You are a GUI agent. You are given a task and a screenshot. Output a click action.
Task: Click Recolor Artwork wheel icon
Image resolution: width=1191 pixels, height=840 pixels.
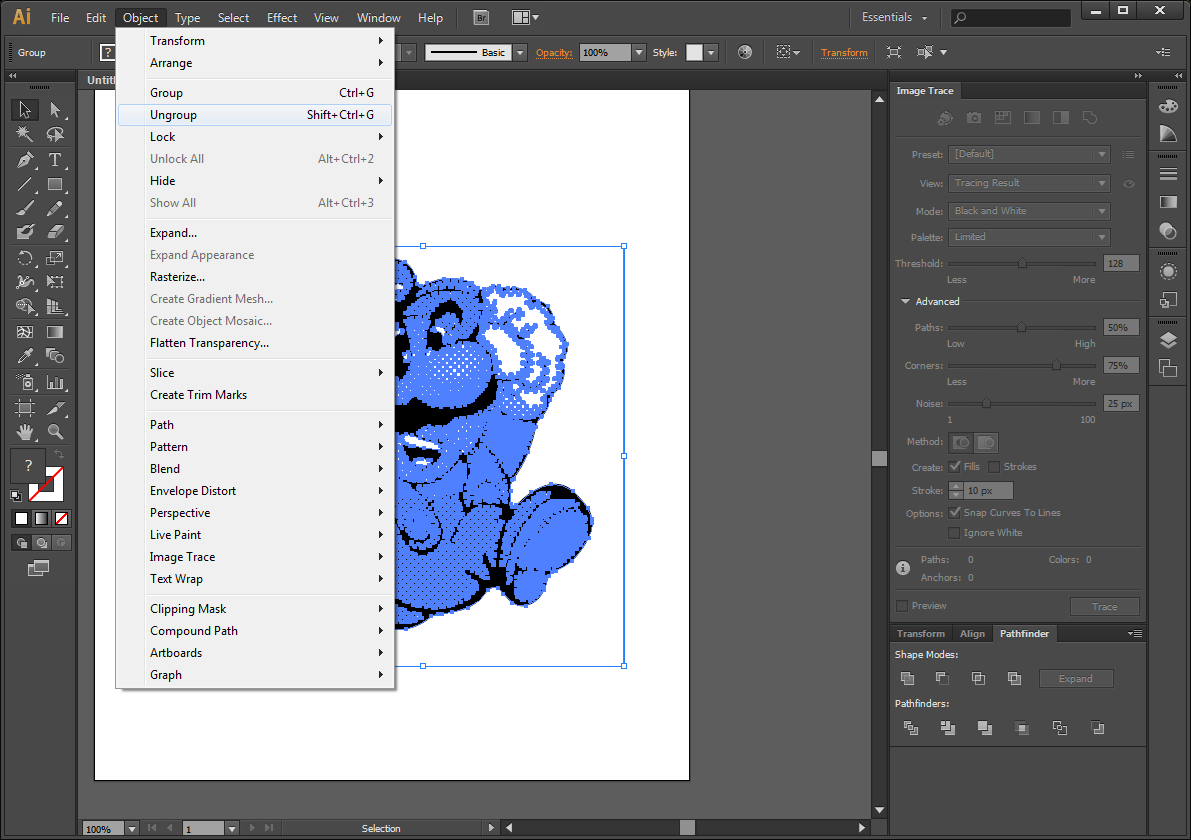point(745,52)
